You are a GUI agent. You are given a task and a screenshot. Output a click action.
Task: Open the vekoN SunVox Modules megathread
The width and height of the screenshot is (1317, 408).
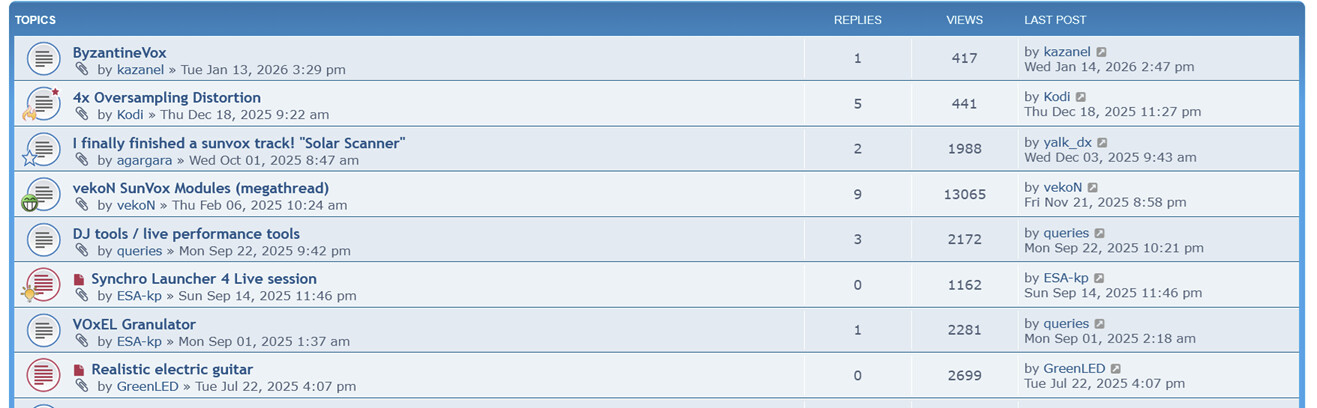[200, 188]
